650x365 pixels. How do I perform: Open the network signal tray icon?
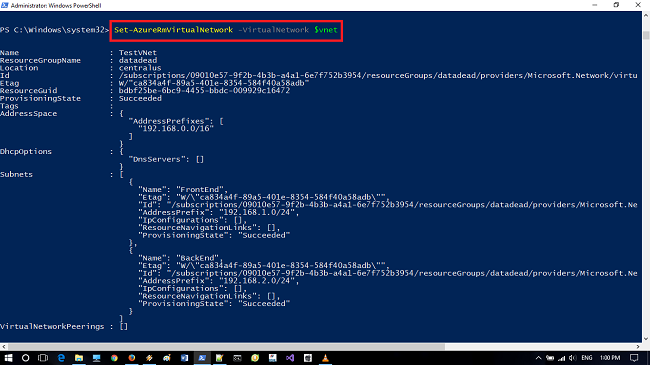coord(562,358)
